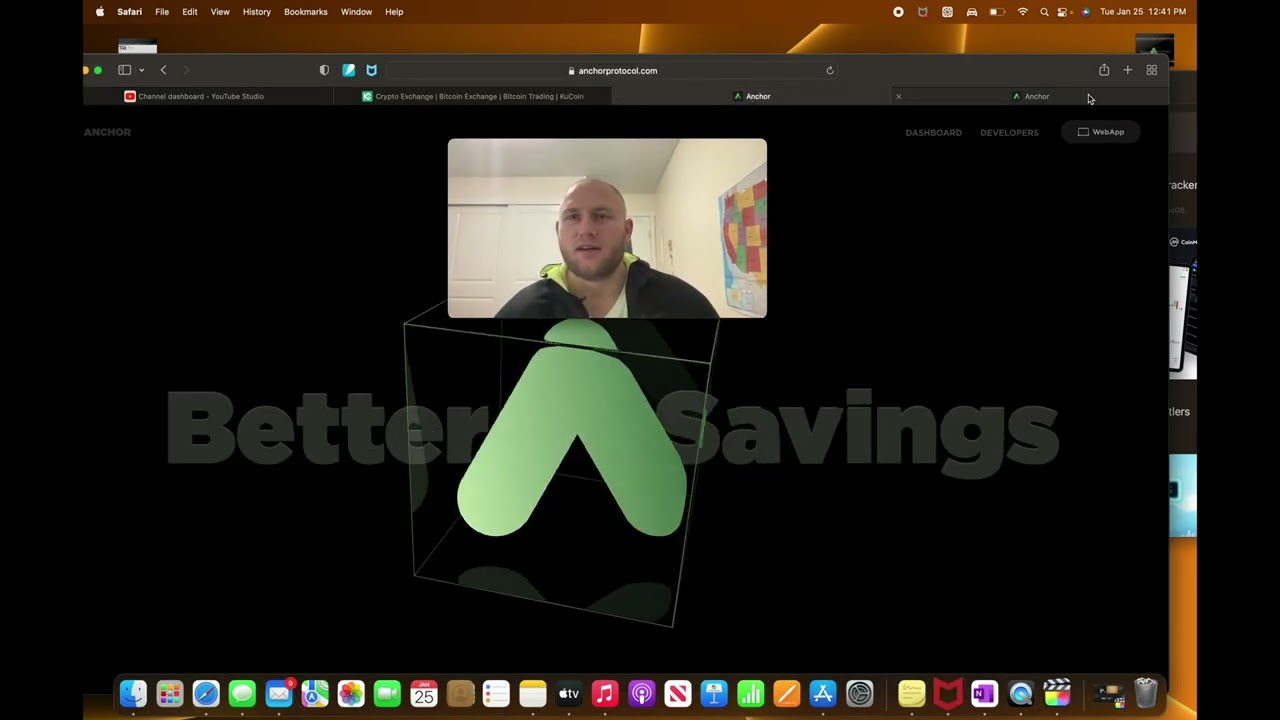The image size is (1280, 720).
Task: Open the Edit menu
Action: pyautogui.click(x=190, y=12)
